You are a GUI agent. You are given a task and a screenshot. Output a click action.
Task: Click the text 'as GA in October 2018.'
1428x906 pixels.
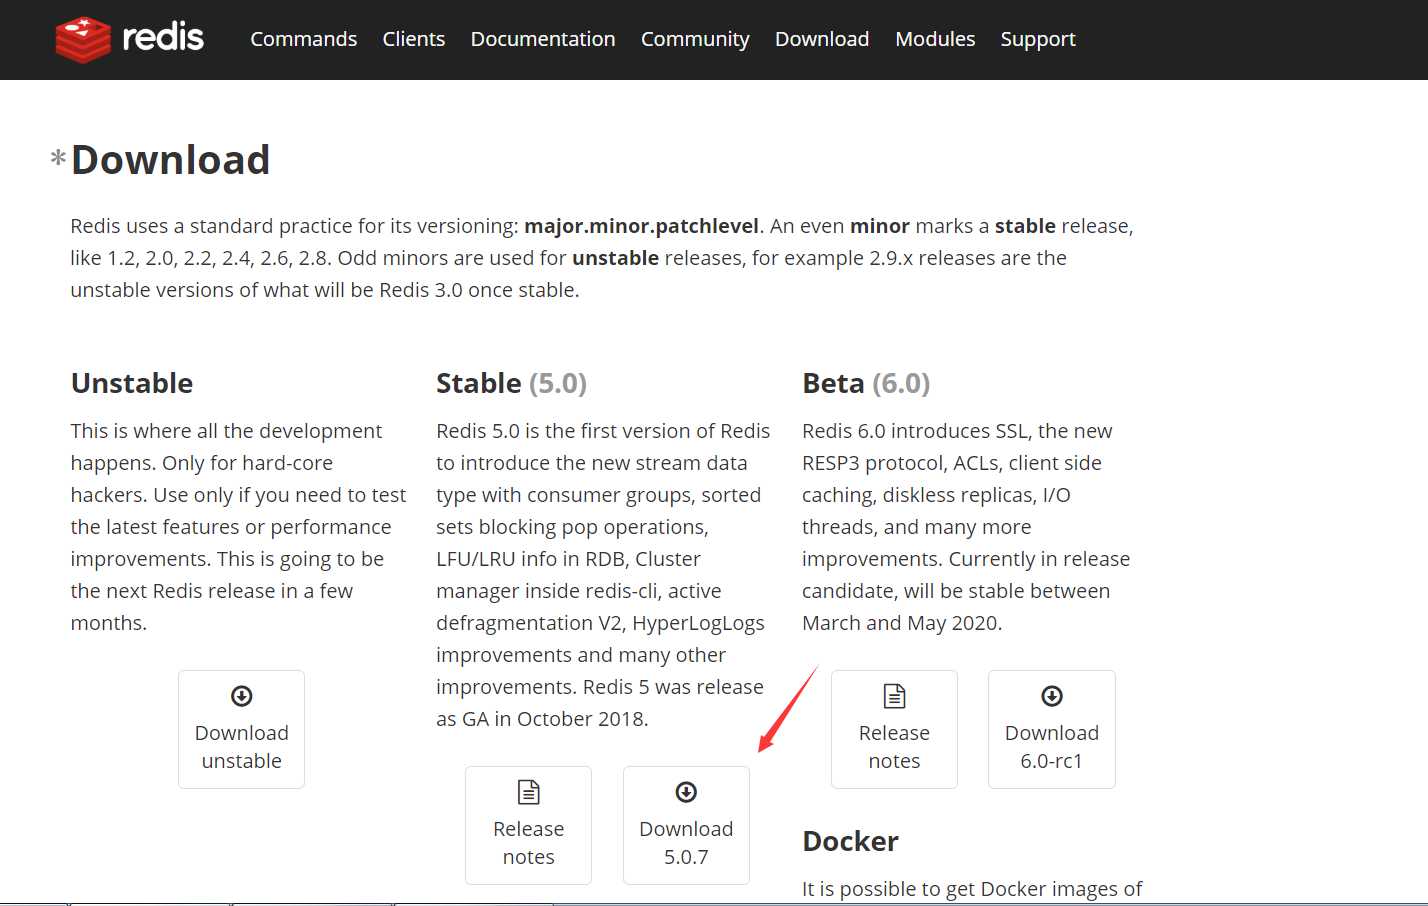542,719
